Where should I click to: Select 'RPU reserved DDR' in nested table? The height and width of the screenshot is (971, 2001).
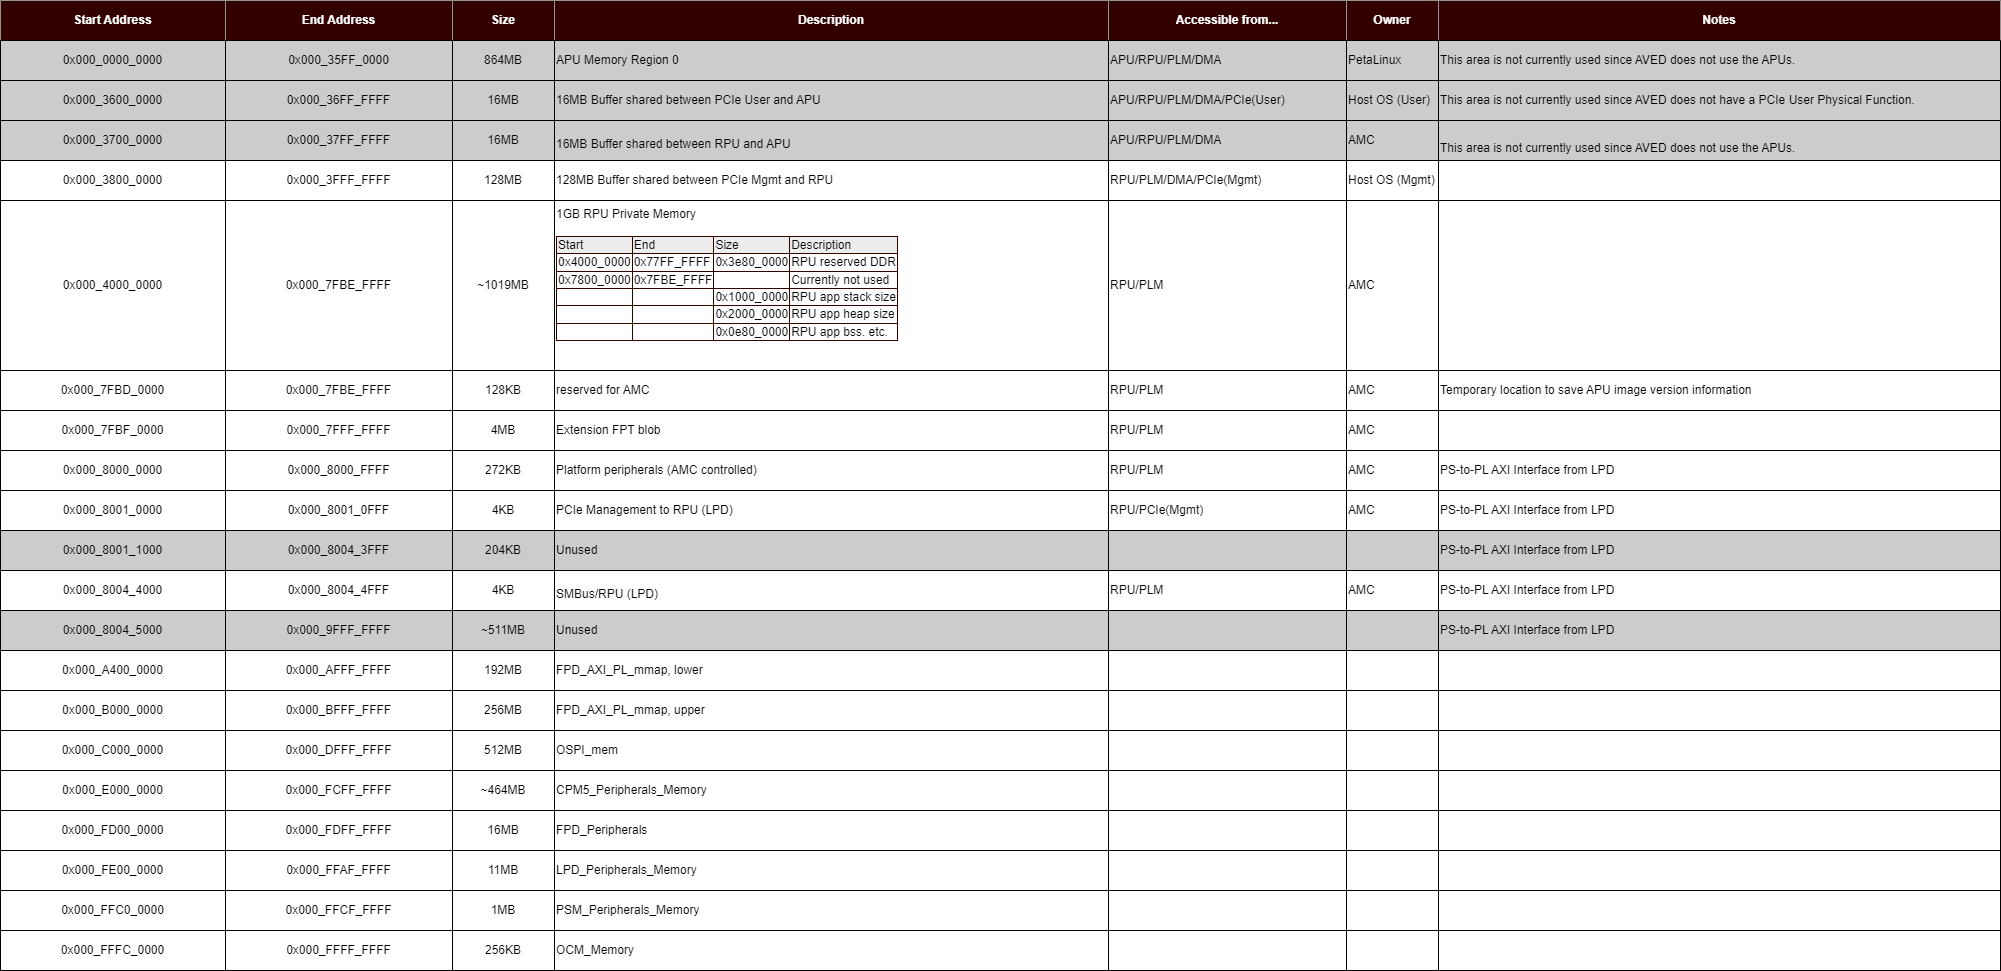pos(843,262)
